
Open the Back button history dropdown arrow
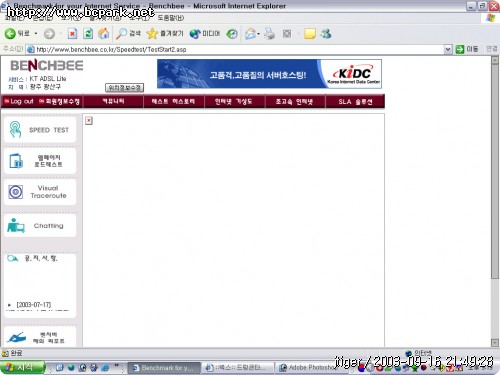click(x=36, y=34)
